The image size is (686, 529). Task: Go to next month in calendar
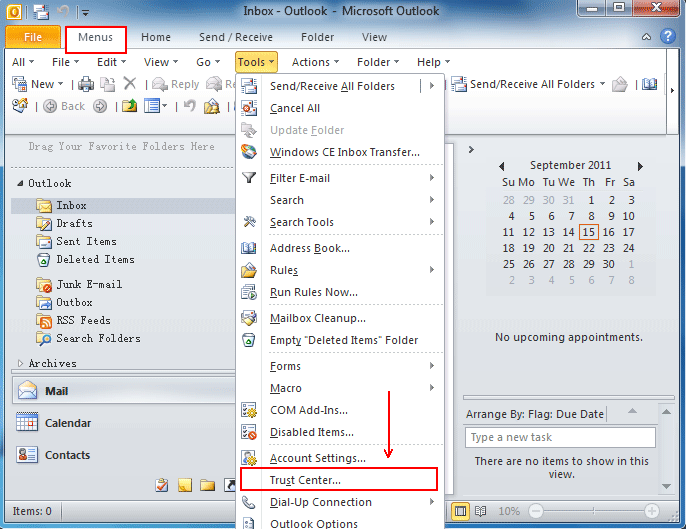point(640,166)
